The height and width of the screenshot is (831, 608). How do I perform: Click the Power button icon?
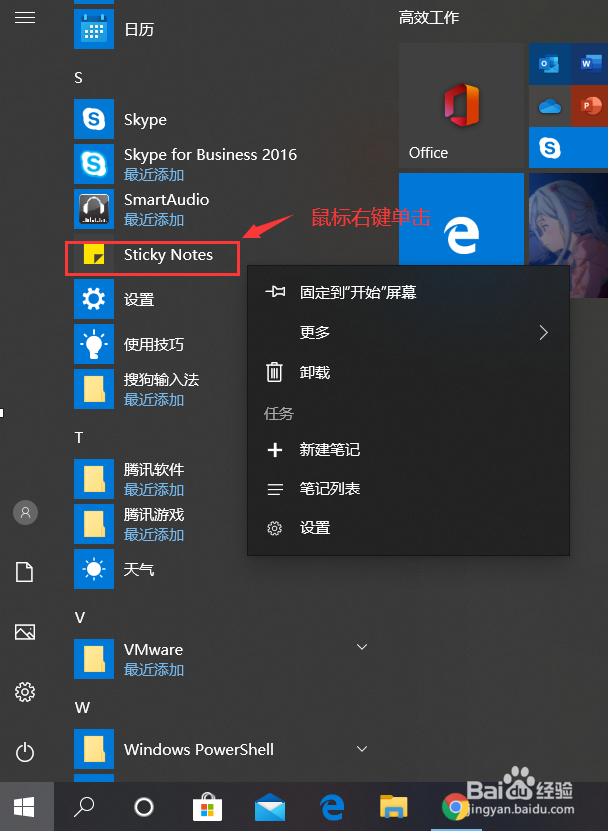pos(25,752)
